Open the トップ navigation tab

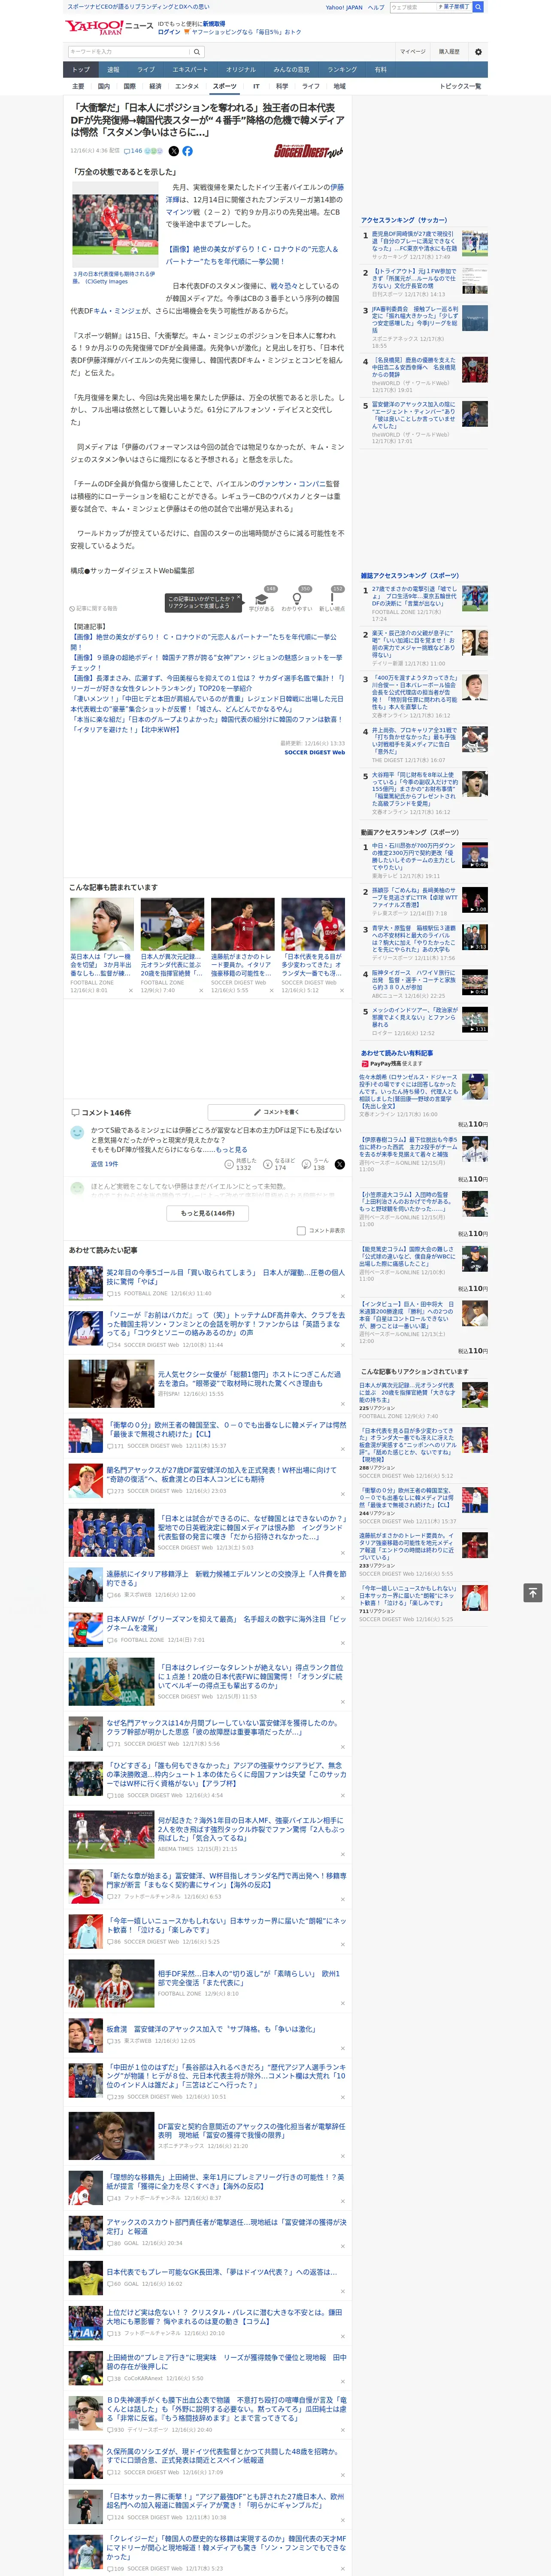coord(81,70)
